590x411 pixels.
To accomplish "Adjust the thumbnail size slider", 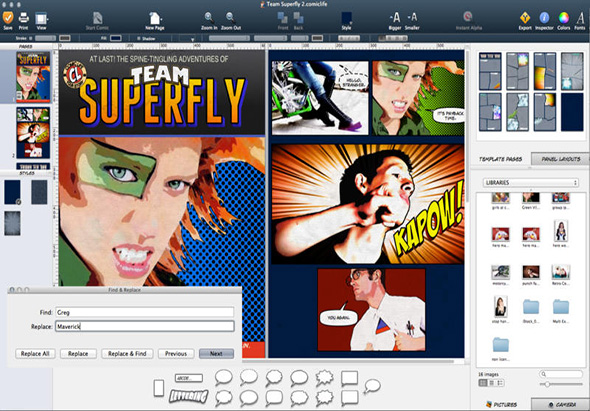I will click(561, 384).
